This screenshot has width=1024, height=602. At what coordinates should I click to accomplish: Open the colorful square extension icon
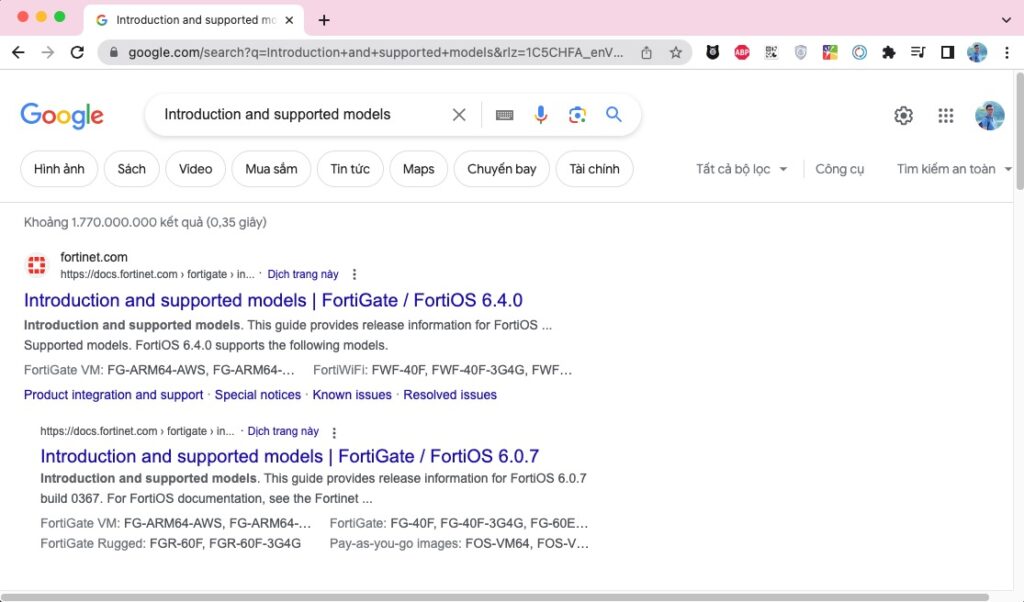coord(830,52)
